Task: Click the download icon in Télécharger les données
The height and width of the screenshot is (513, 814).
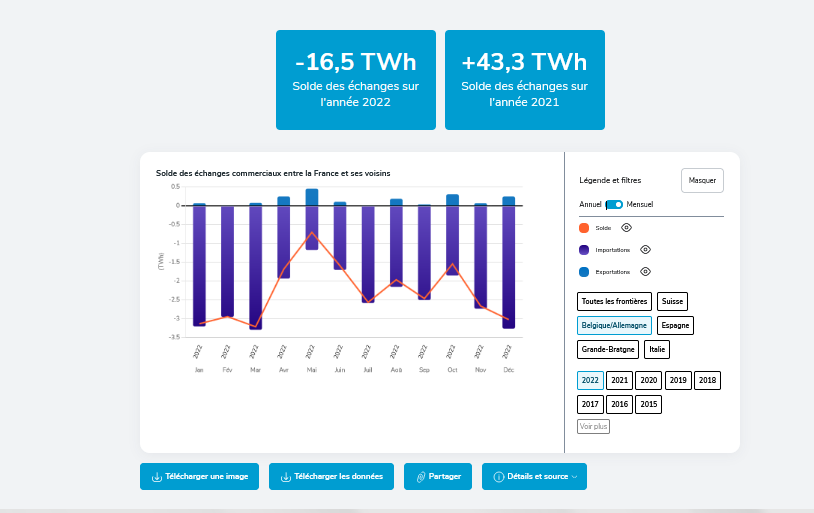Action: point(286,477)
